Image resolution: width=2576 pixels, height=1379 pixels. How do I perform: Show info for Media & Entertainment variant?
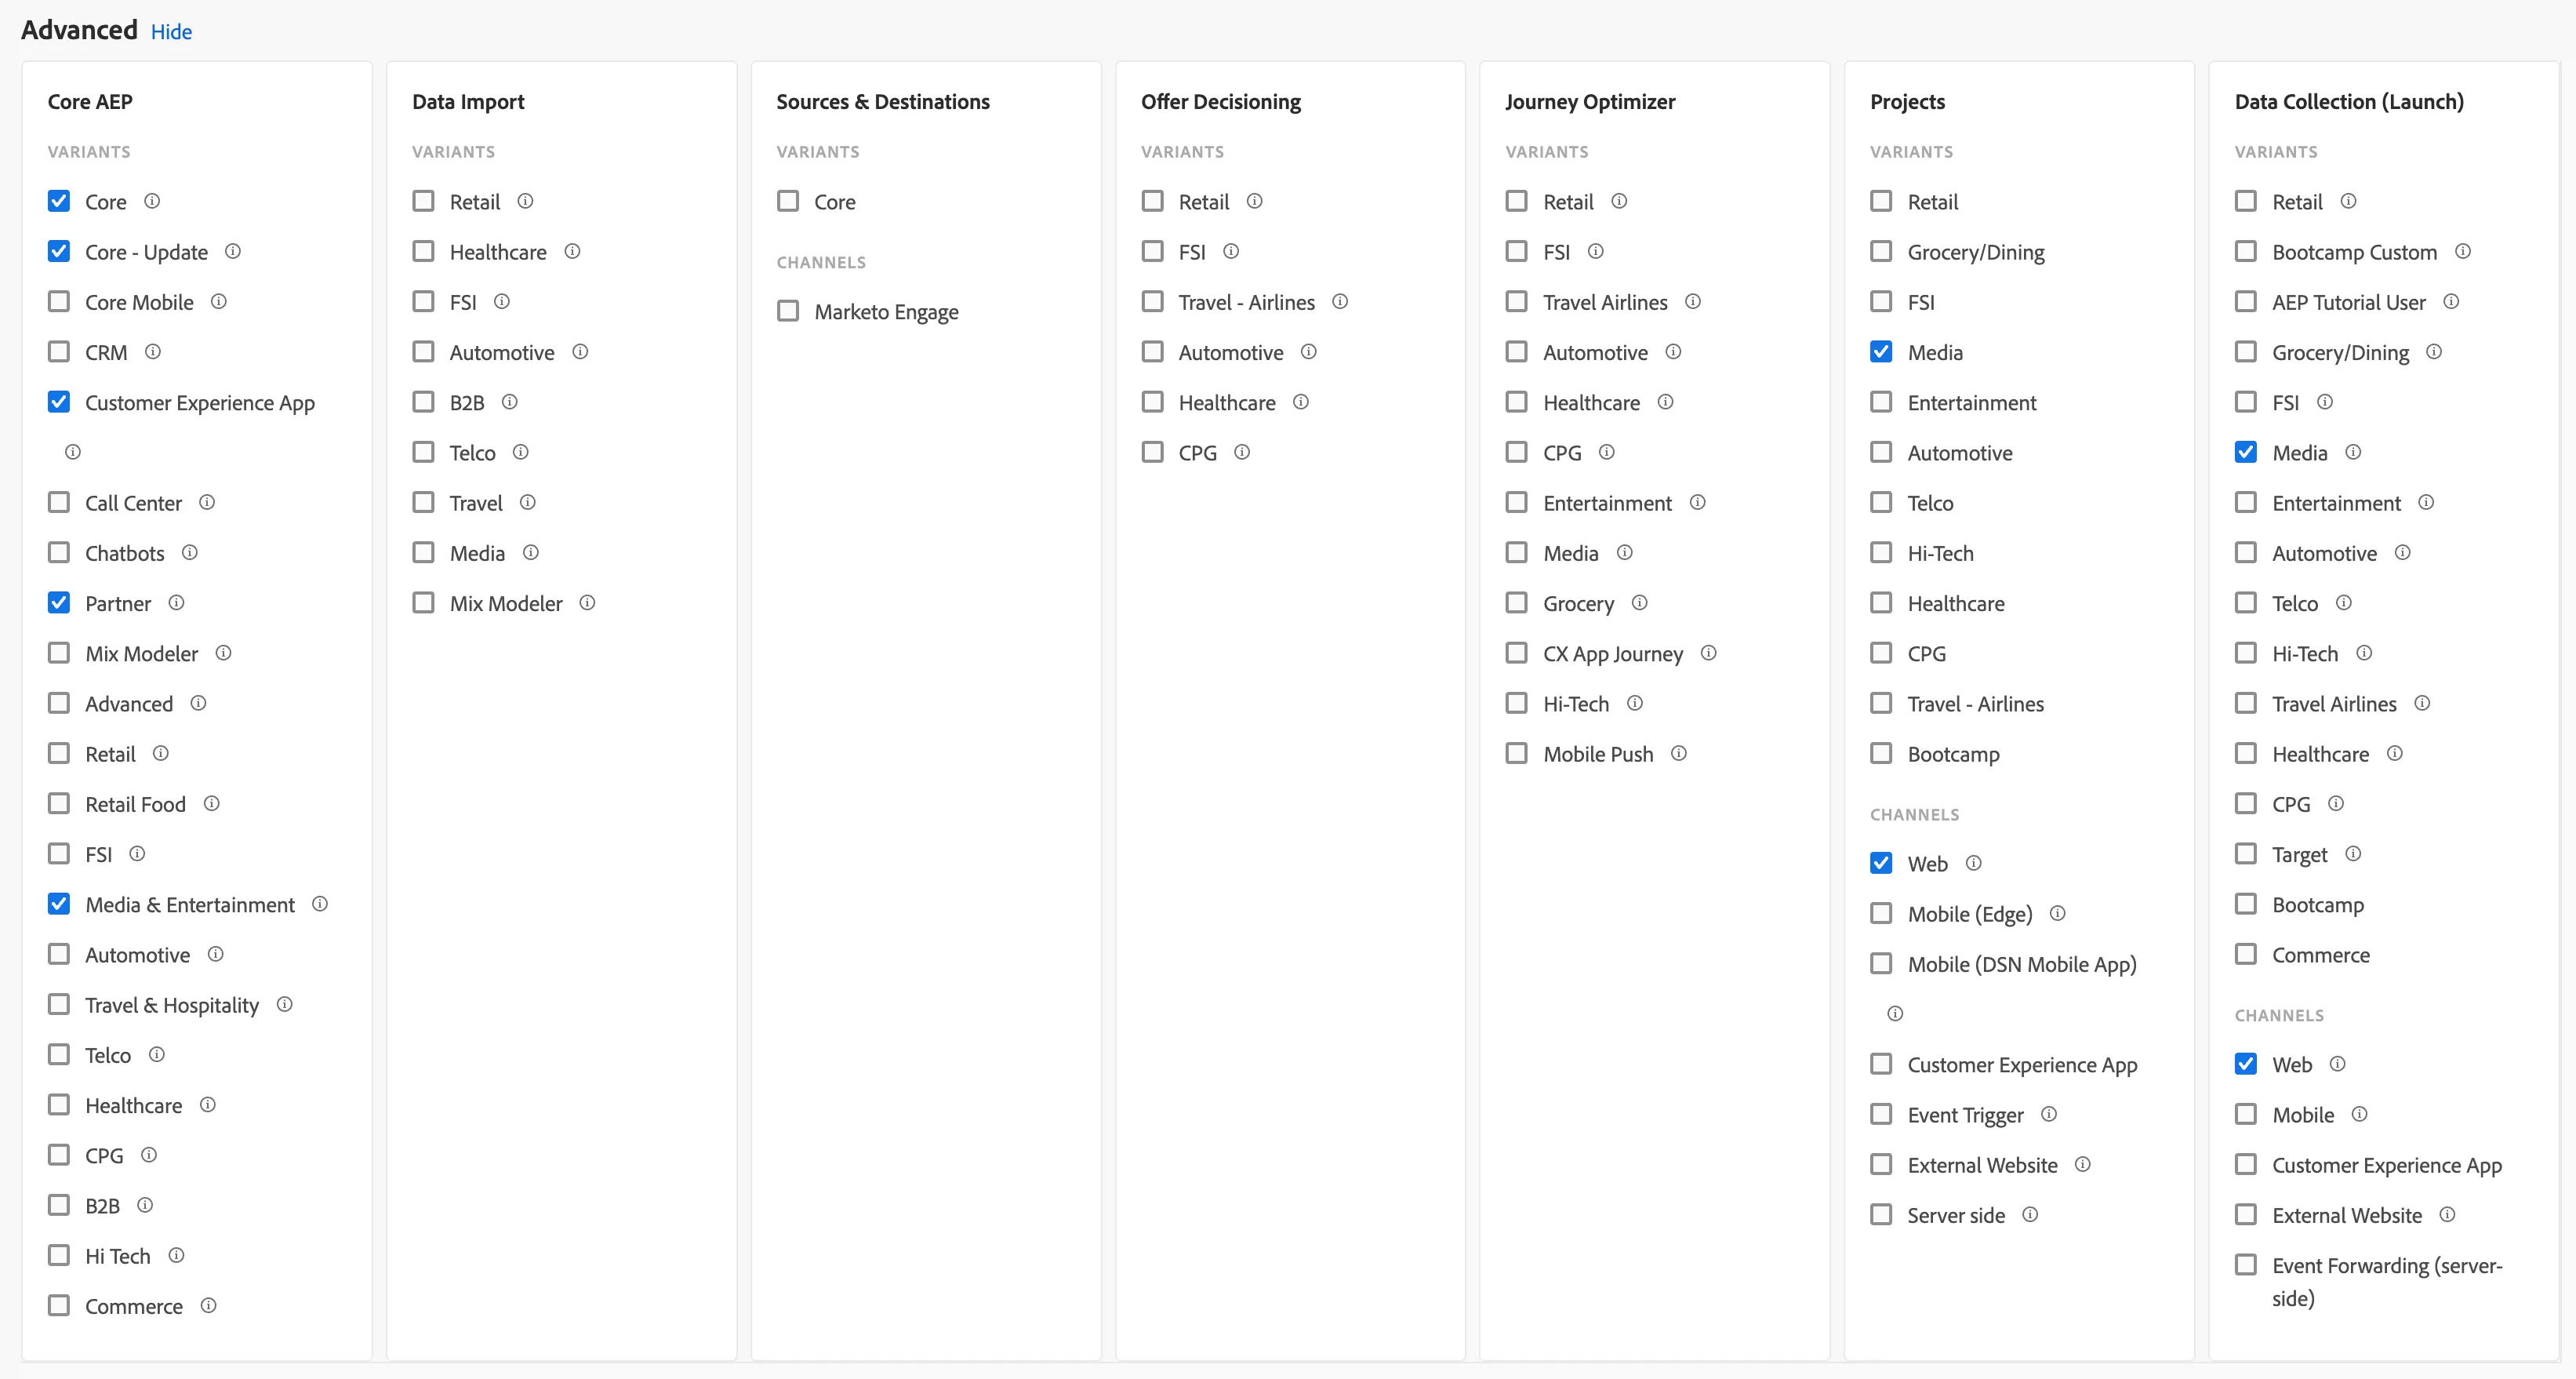click(320, 904)
